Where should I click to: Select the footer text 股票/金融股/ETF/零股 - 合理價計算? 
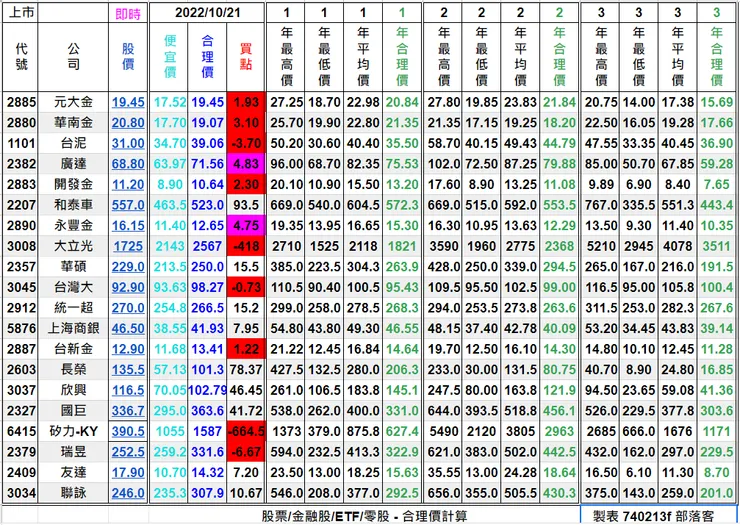pos(364,516)
